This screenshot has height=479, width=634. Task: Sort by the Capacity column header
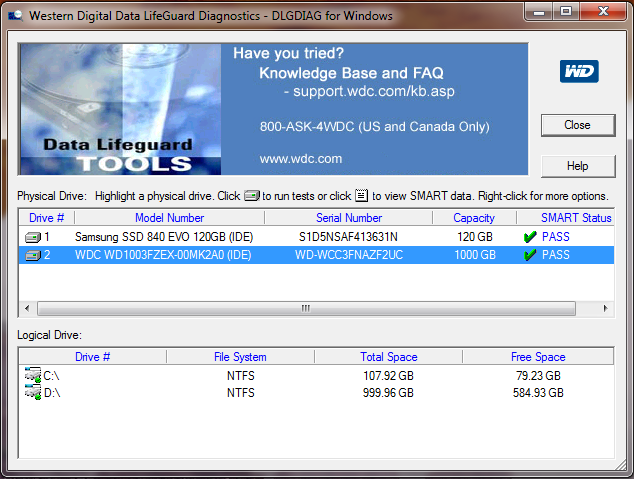coord(474,218)
